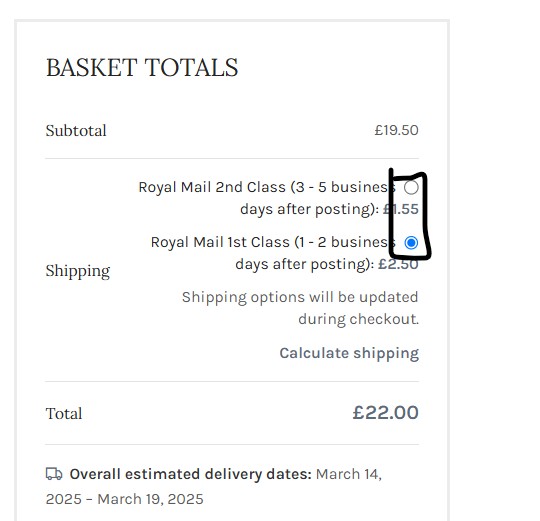This screenshot has height=521, width=540.
Task: Click the £1.55 second class price
Action: [401, 209]
